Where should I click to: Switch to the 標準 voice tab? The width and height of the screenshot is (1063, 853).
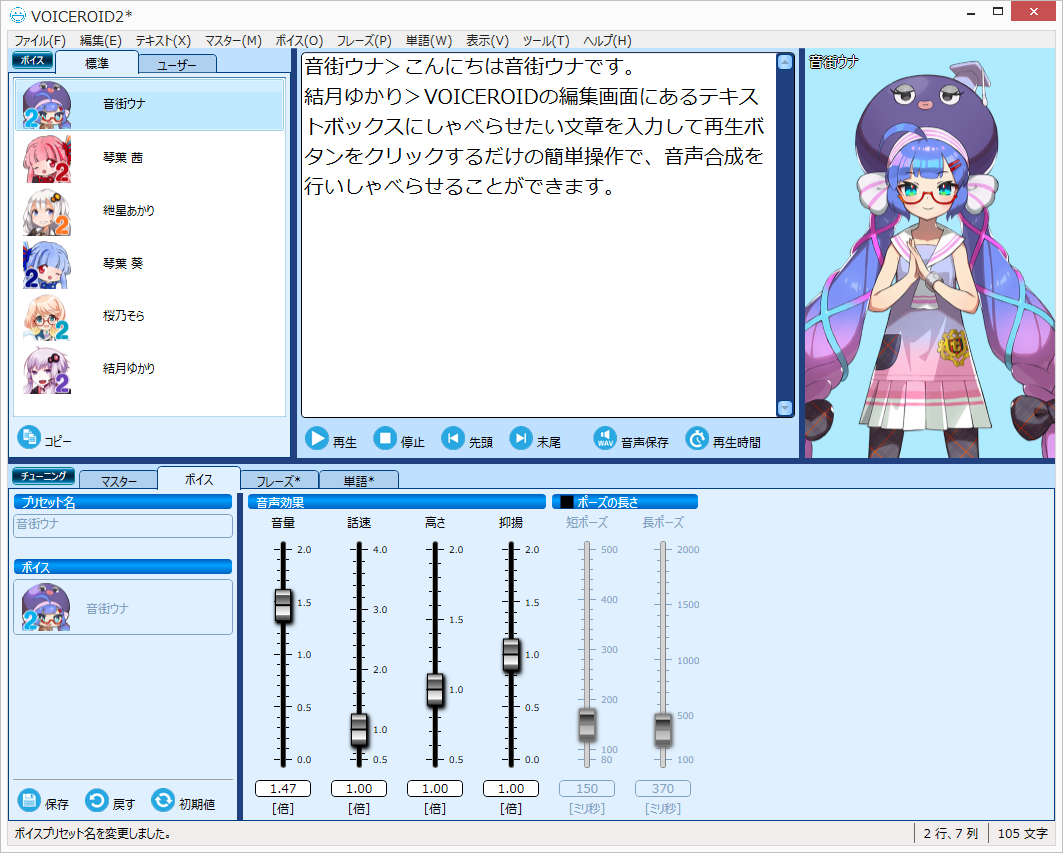tap(97, 63)
